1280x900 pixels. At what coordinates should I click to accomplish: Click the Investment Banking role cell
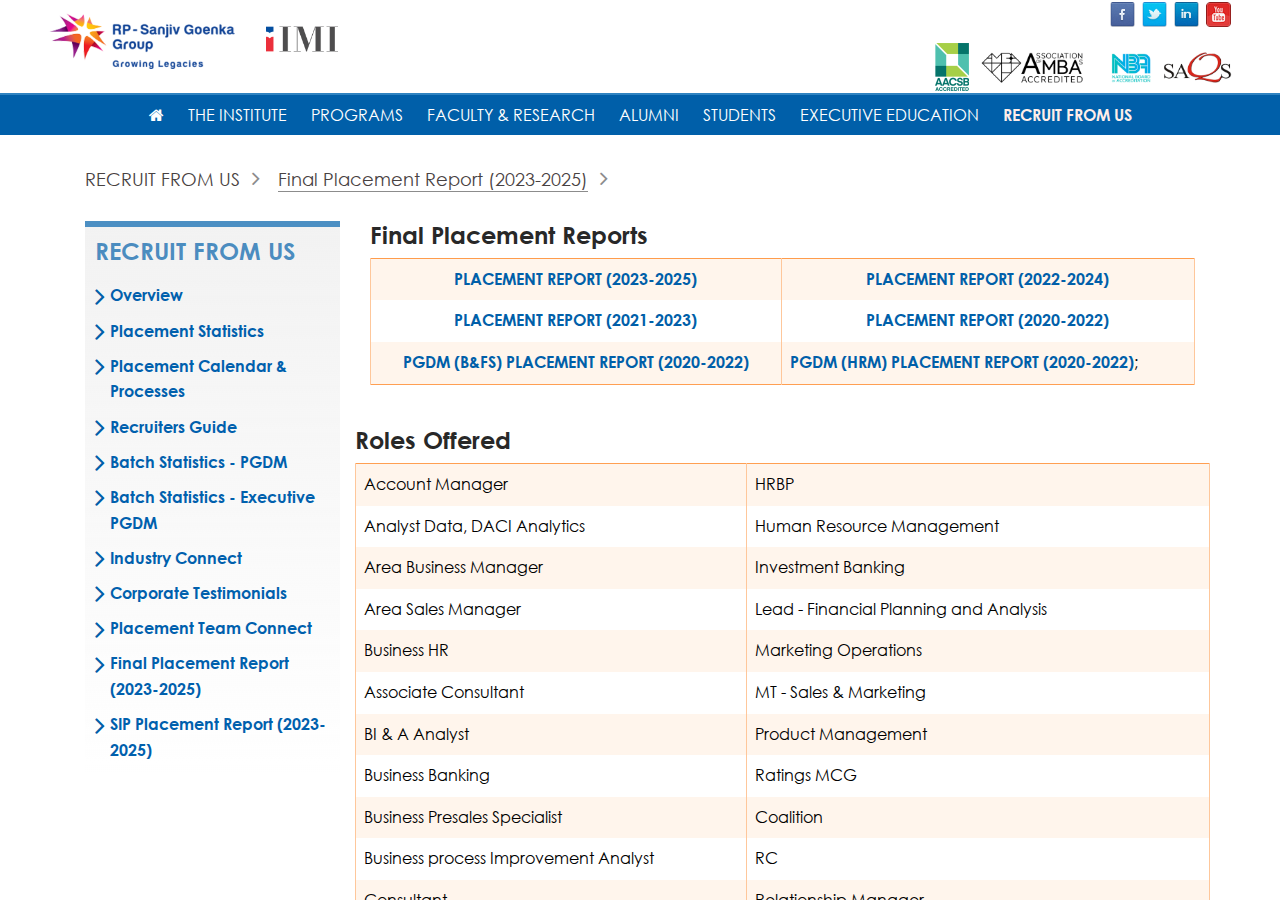(x=978, y=567)
